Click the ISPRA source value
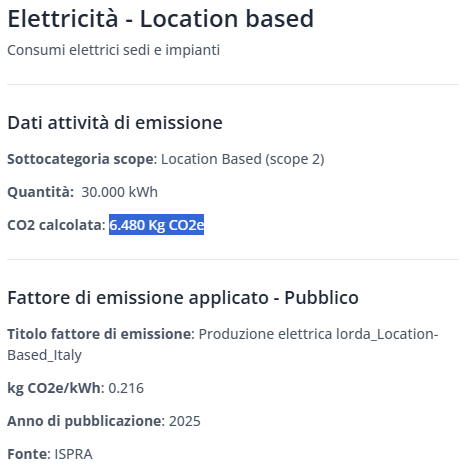The image size is (468, 476). pos(73,454)
